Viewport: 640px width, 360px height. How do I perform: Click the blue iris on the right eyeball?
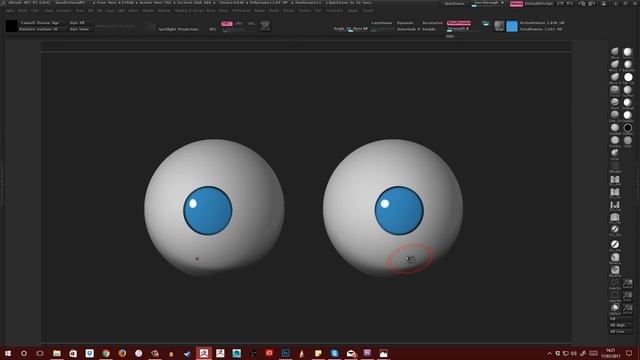tap(399, 211)
